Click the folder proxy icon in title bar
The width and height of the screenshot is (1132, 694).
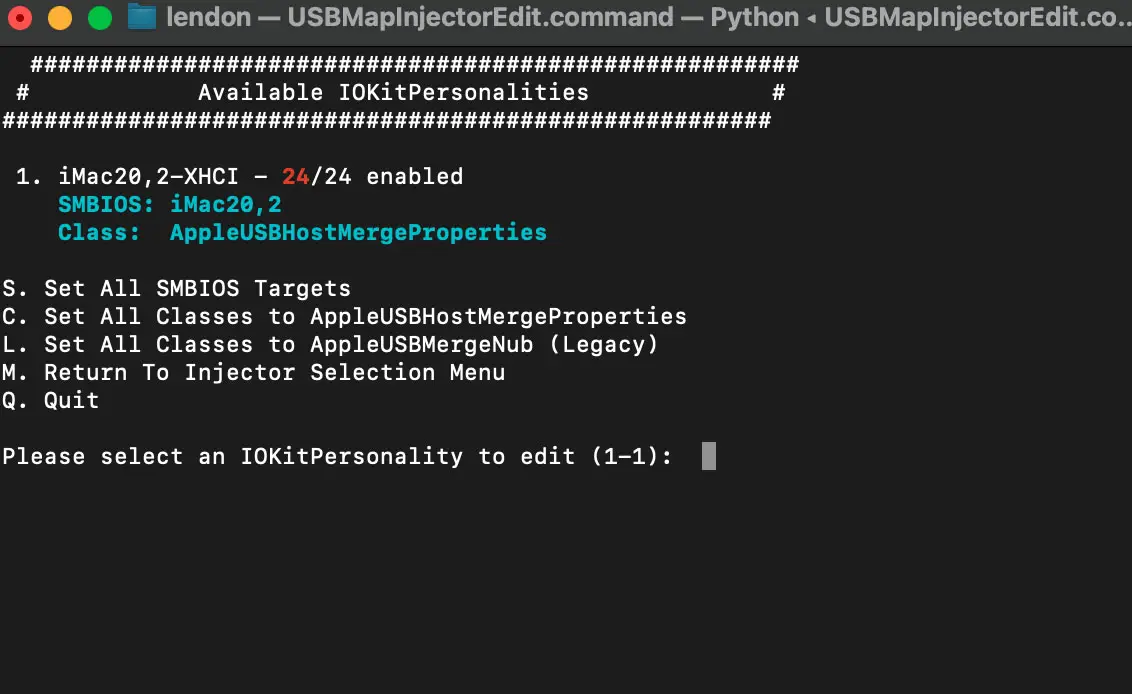(143, 18)
